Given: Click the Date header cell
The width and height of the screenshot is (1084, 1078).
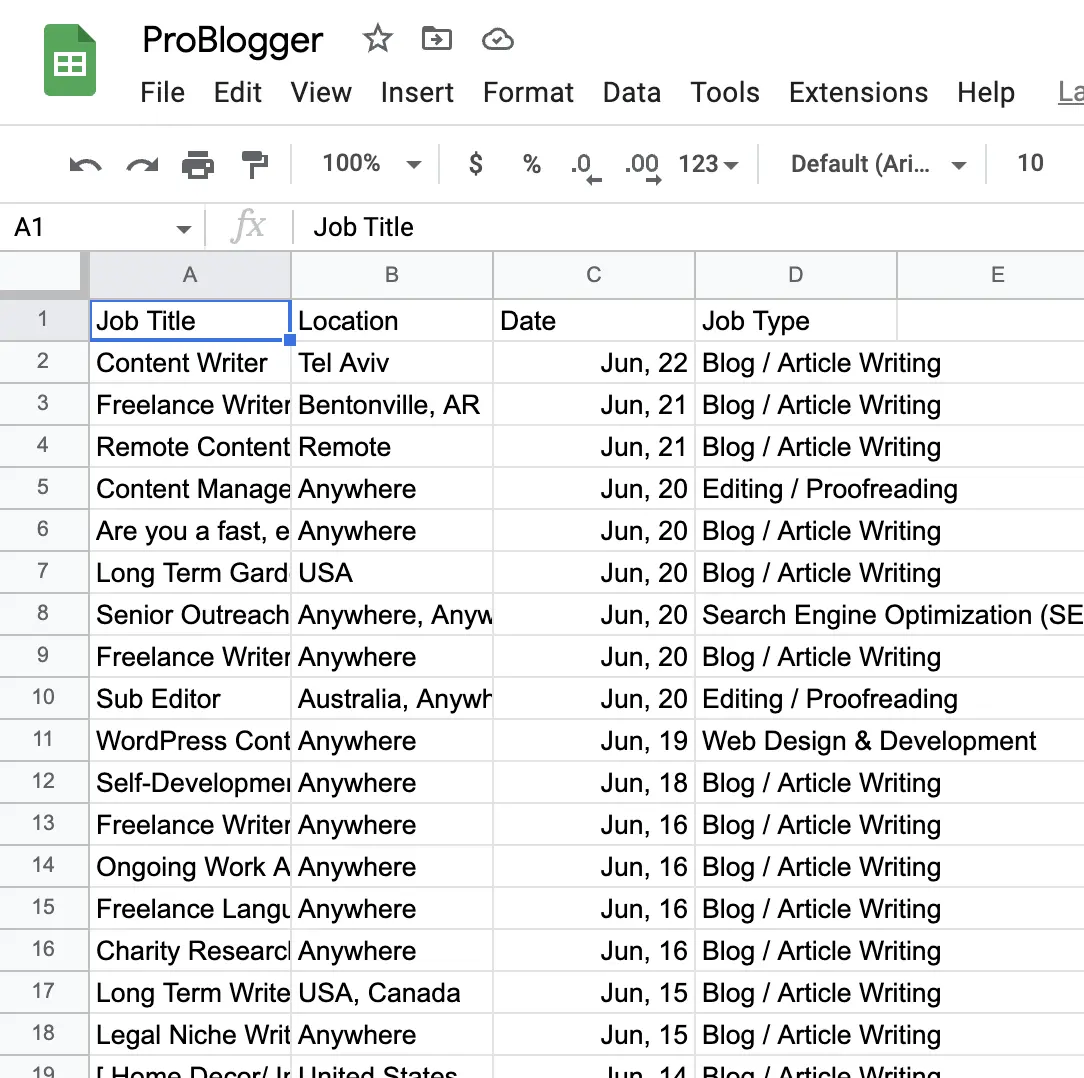Looking at the screenshot, I should [594, 321].
